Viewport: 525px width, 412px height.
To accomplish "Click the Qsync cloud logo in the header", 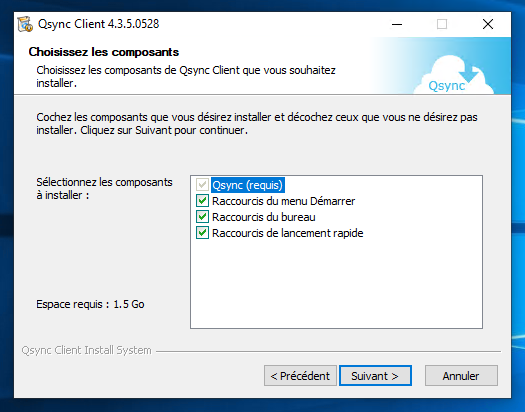I will point(453,75).
